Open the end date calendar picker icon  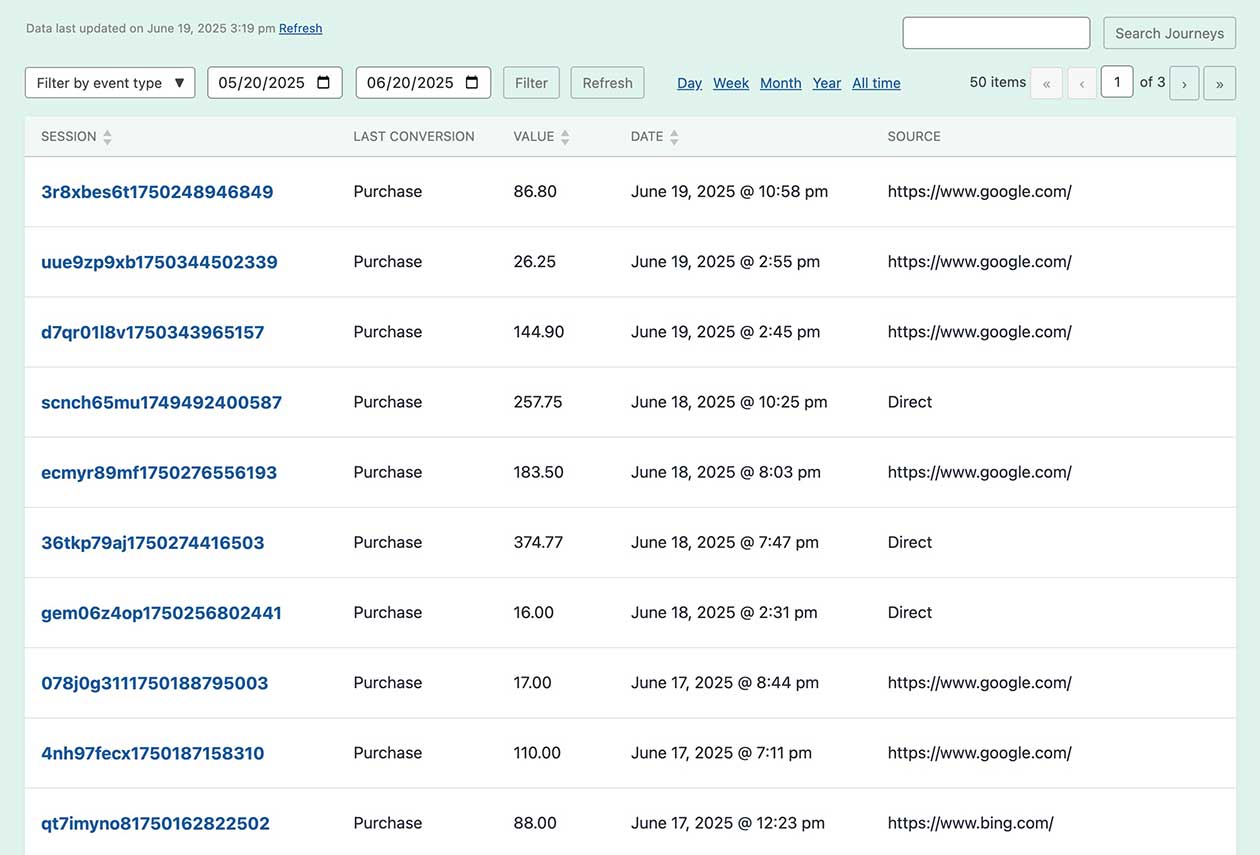pyautogui.click(x=472, y=83)
